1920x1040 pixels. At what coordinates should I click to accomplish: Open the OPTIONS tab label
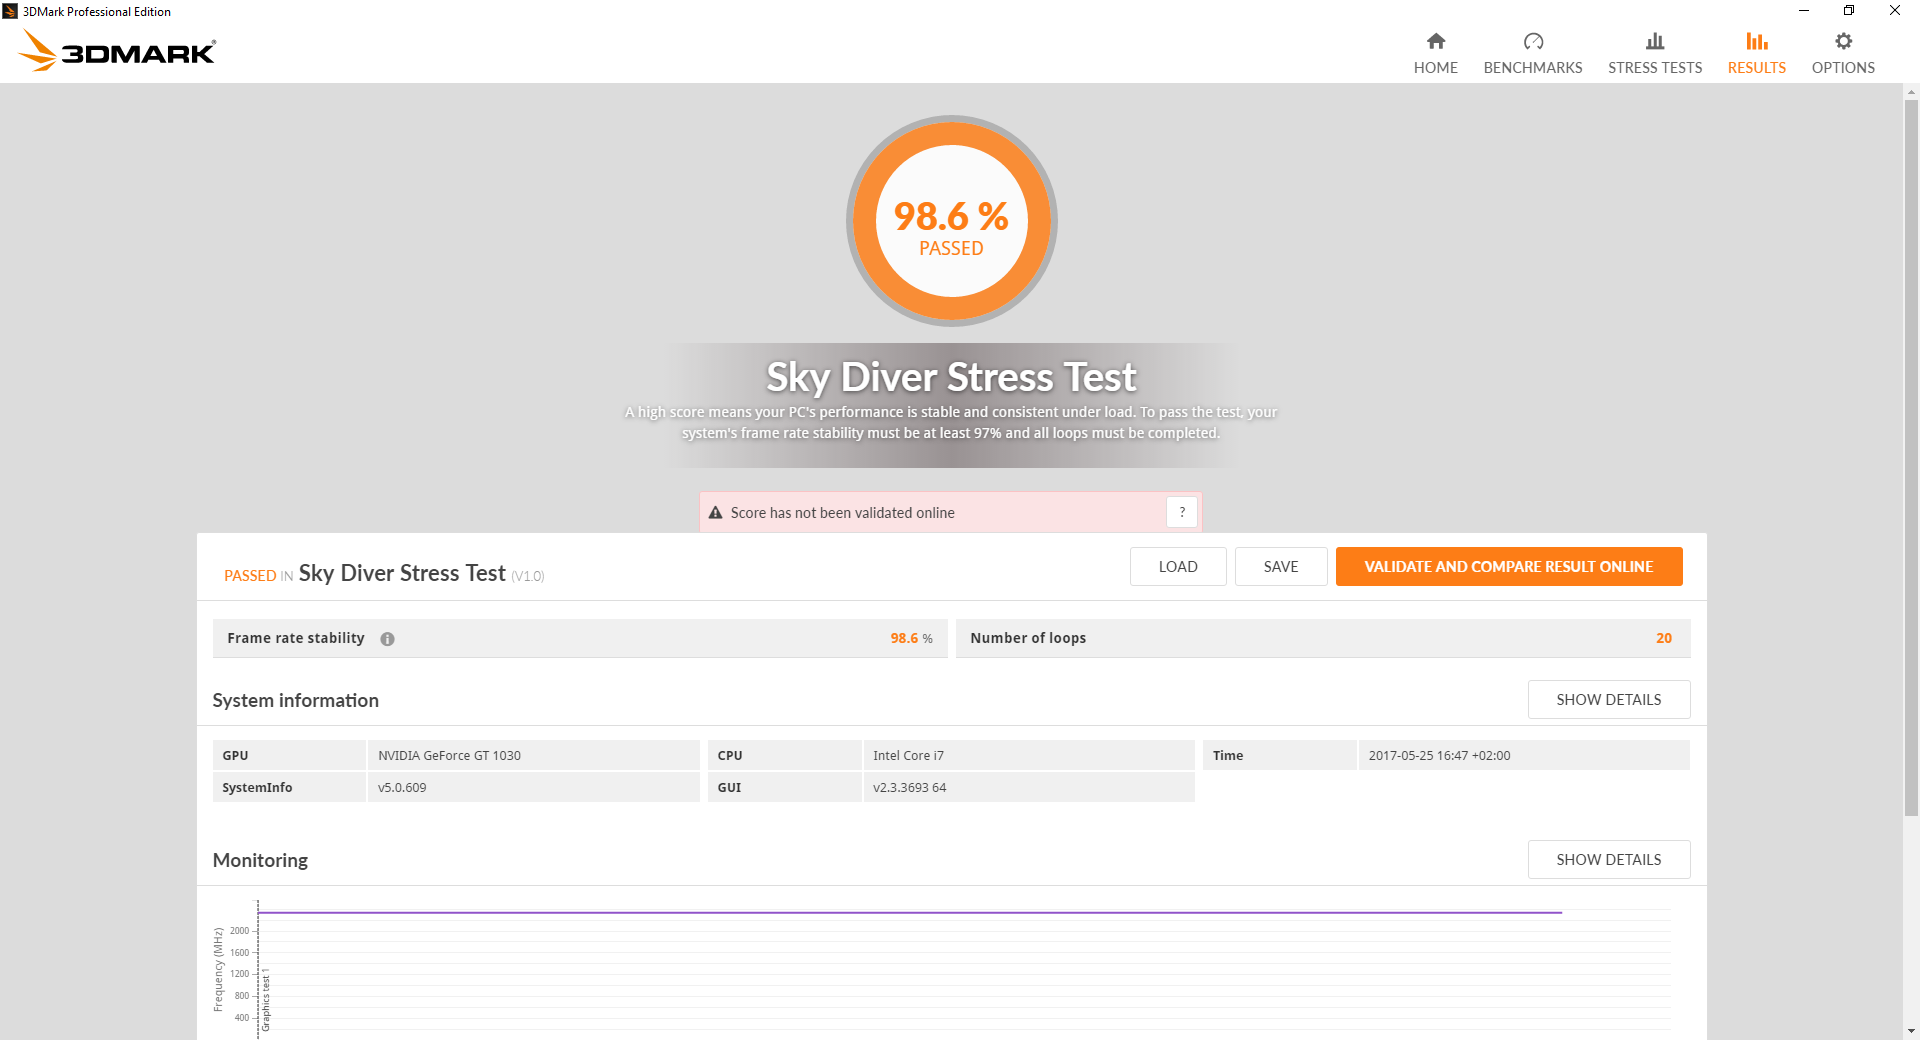1843,68
